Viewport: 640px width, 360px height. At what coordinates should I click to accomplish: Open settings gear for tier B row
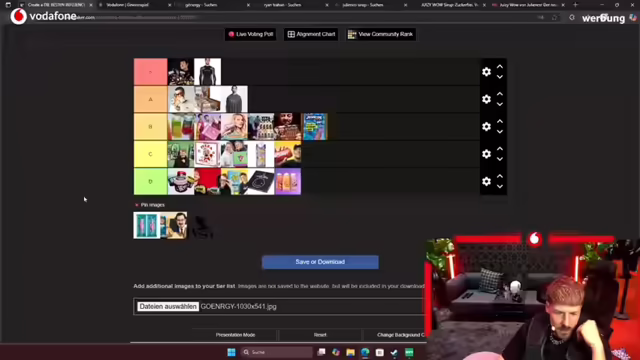pyautogui.click(x=486, y=127)
